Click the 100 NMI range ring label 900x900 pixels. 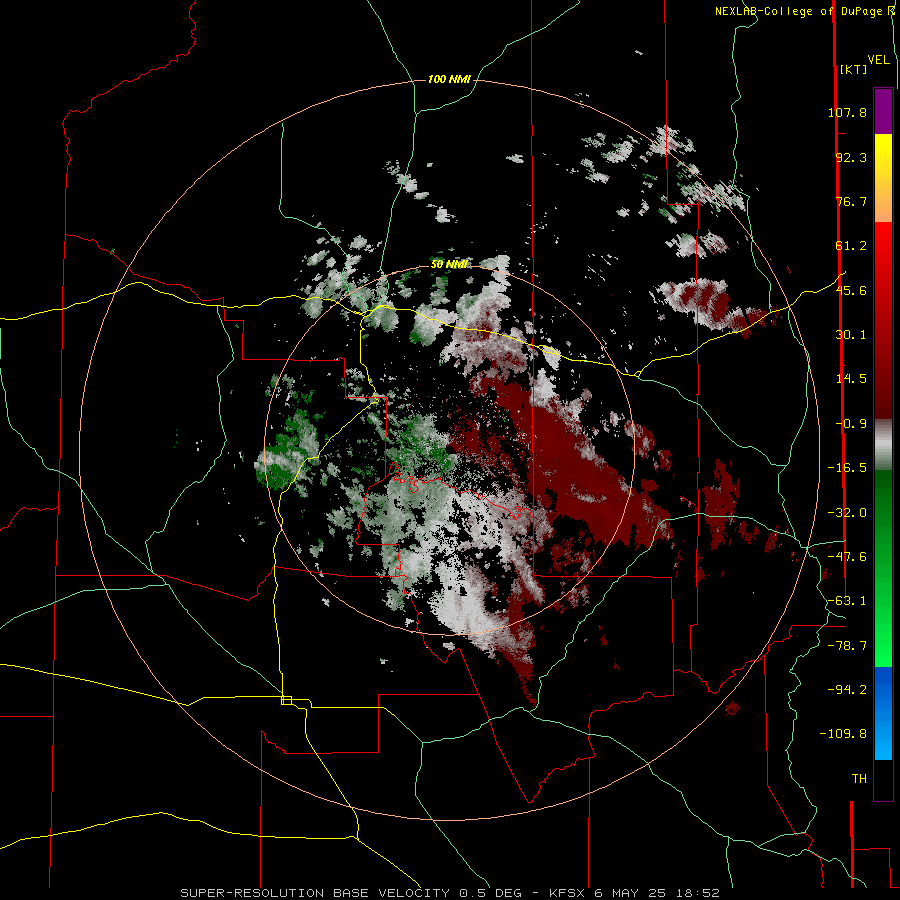point(449,79)
